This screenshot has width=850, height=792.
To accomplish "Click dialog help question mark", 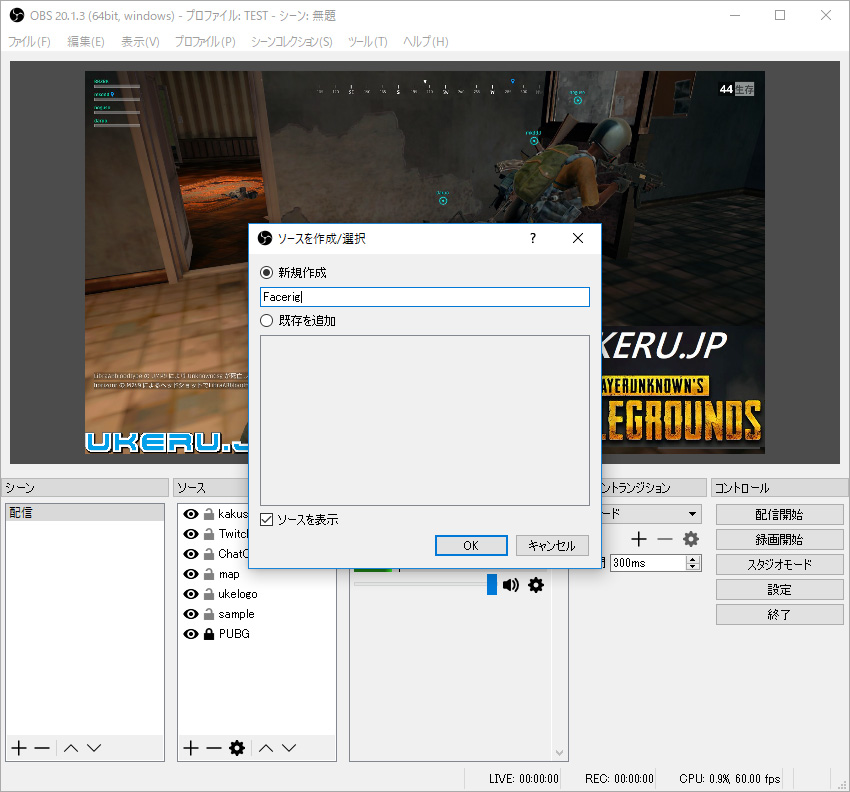I will [x=533, y=238].
